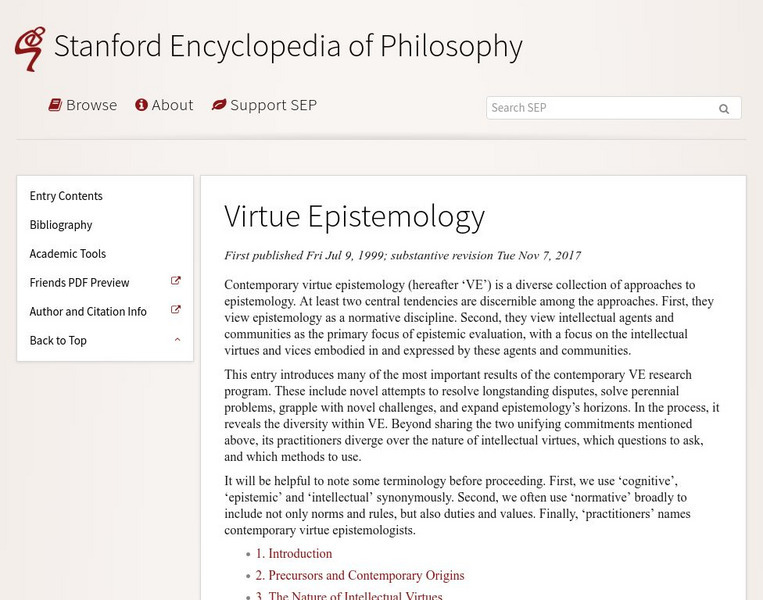Type in the Search SEP field
Image resolution: width=763 pixels, height=600 pixels.
[x=600, y=108]
